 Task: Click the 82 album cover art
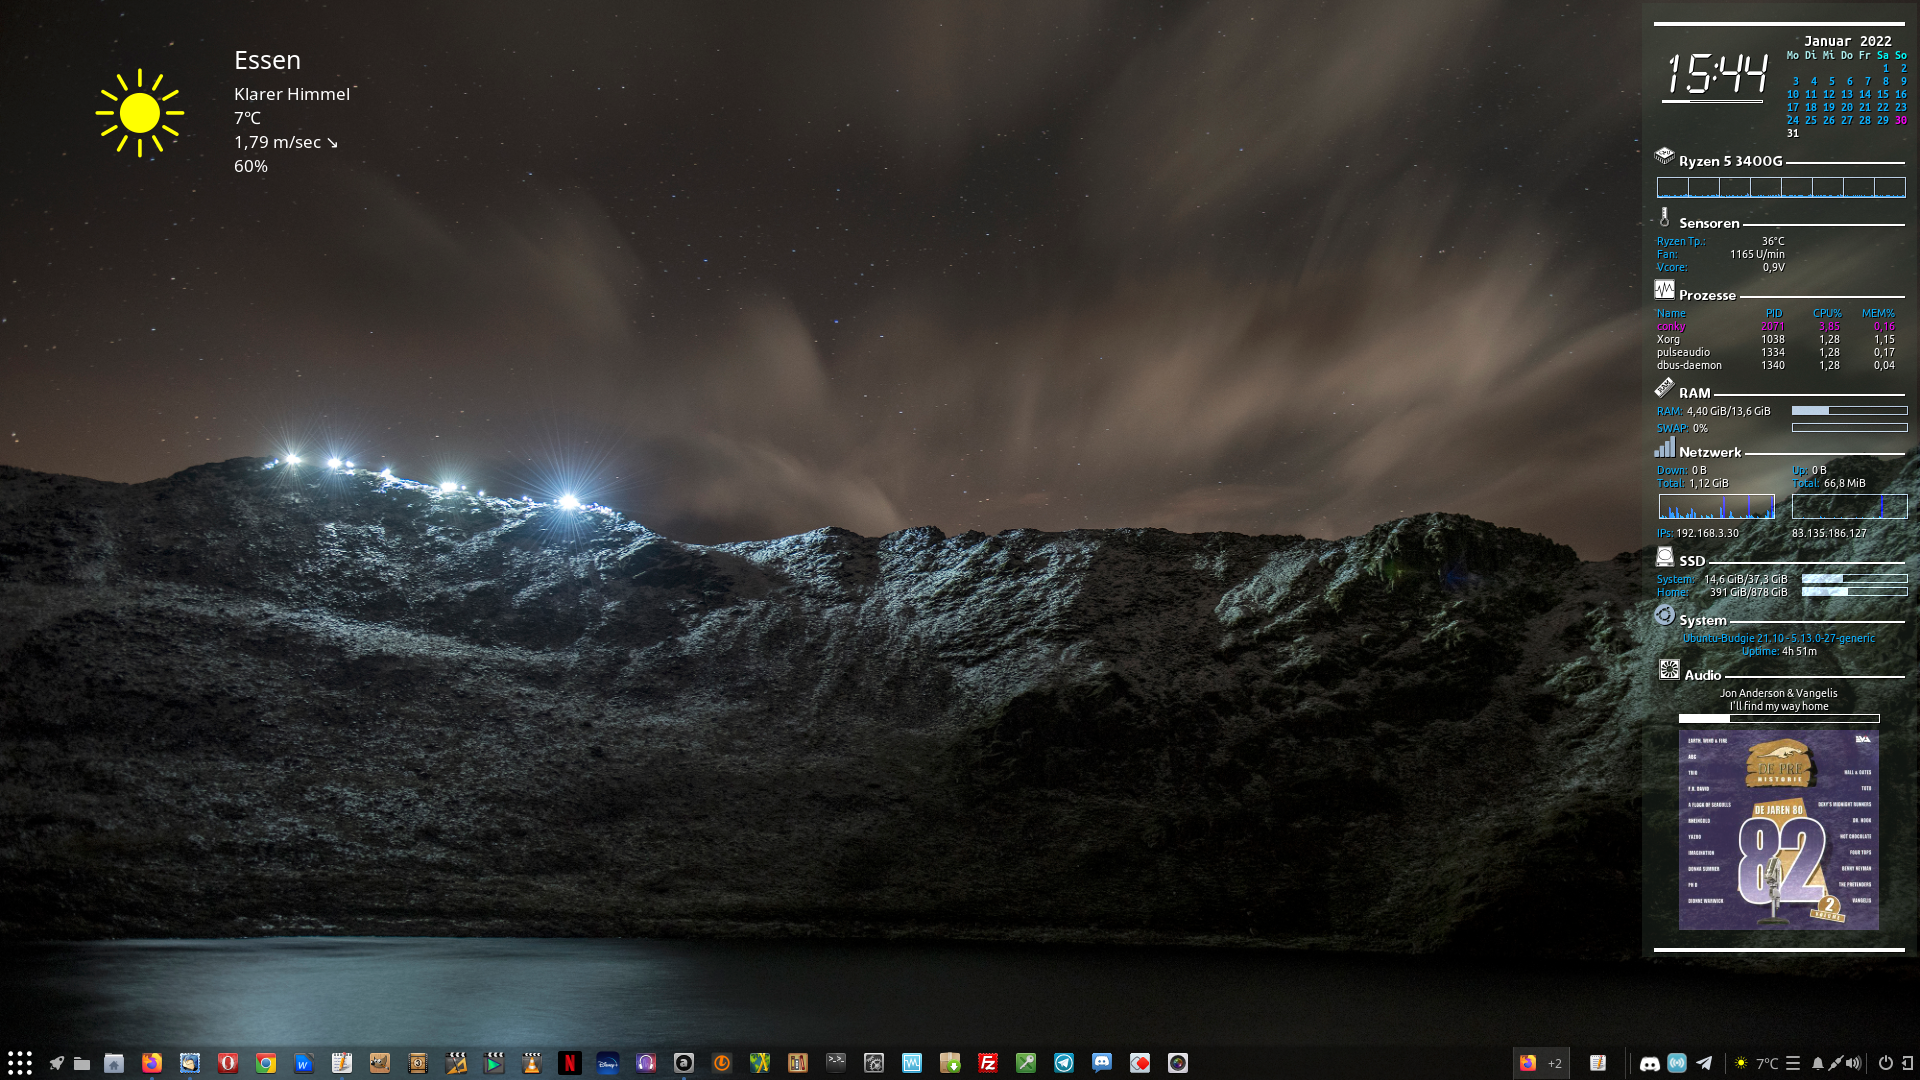[x=1778, y=829]
